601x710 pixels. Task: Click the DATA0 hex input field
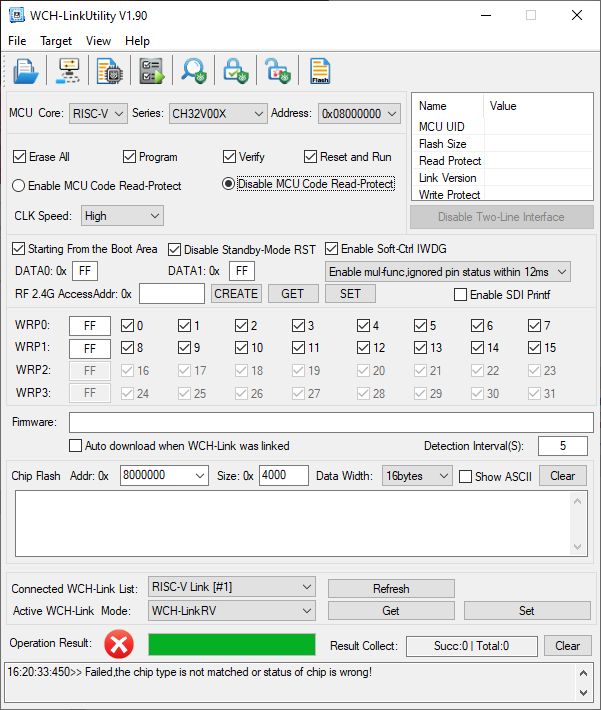(85, 271)
